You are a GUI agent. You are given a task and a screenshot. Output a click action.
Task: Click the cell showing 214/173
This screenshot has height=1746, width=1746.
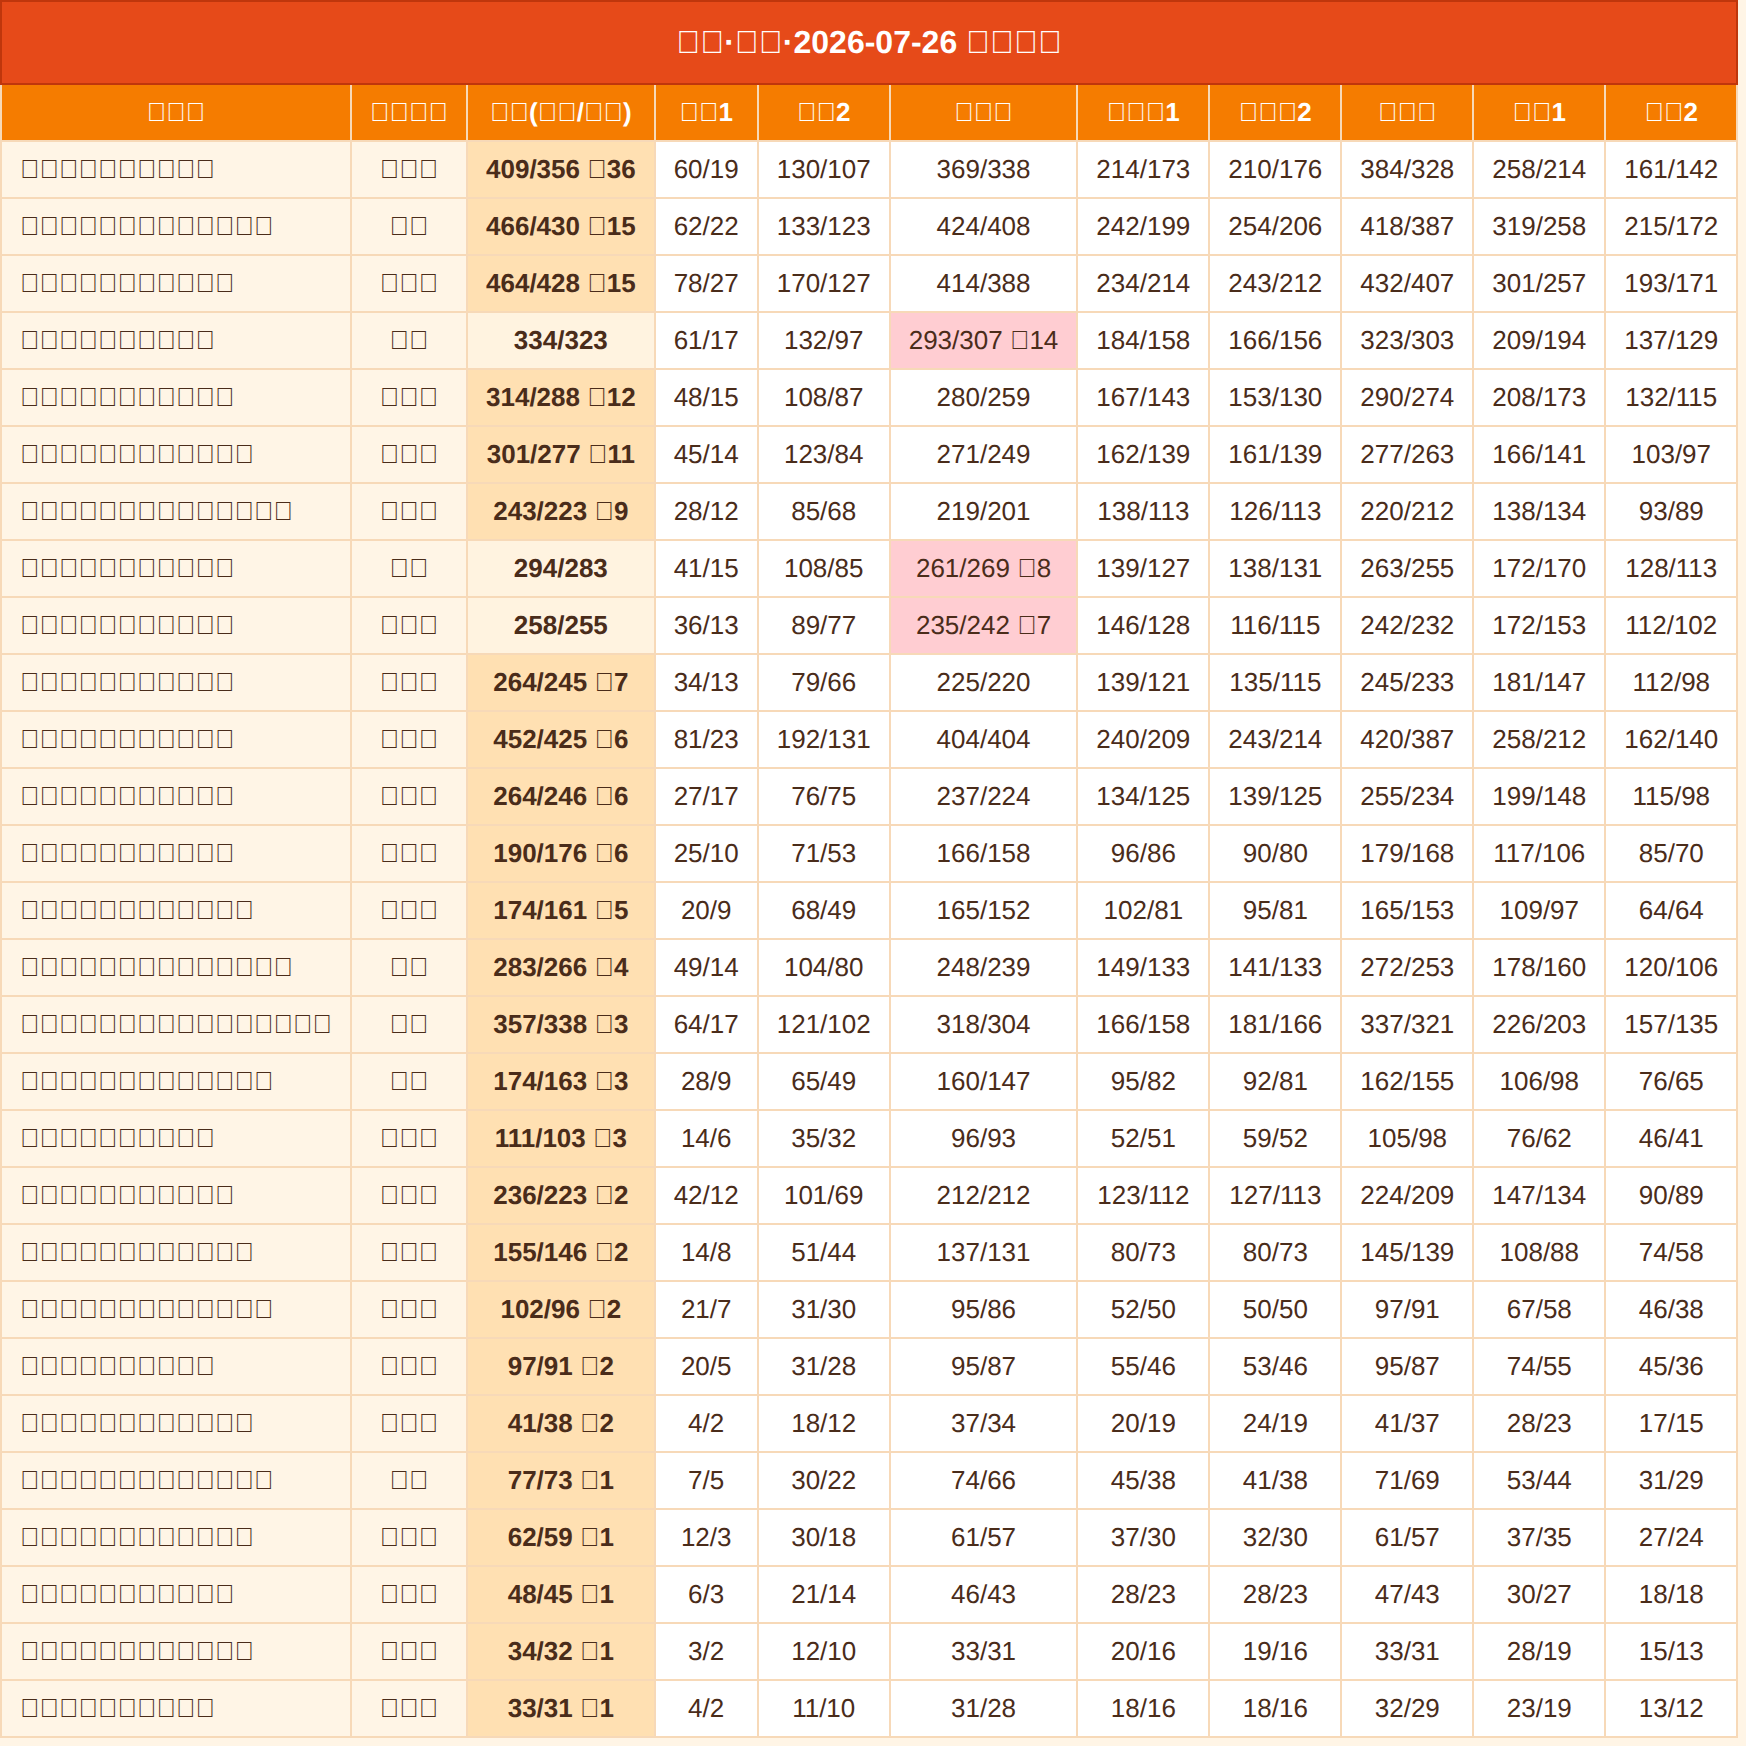[1143, 169]
